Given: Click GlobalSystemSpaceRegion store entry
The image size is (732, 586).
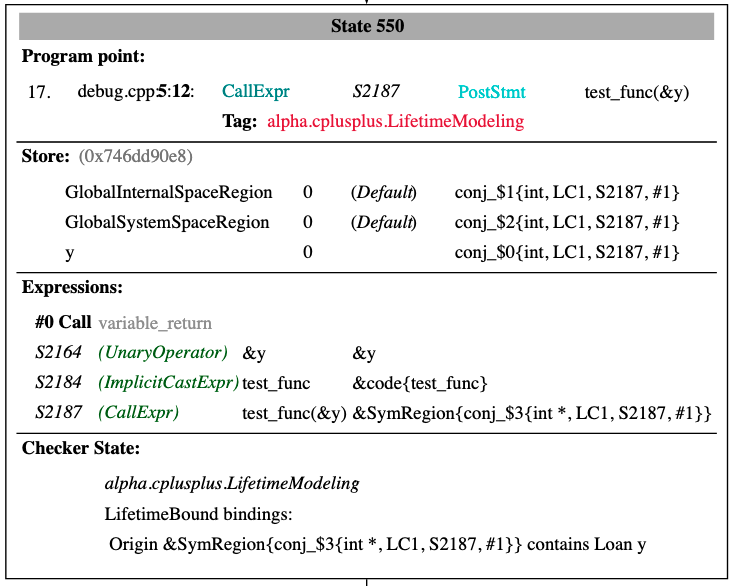Looking at the screenshot, I should (167, 222).
